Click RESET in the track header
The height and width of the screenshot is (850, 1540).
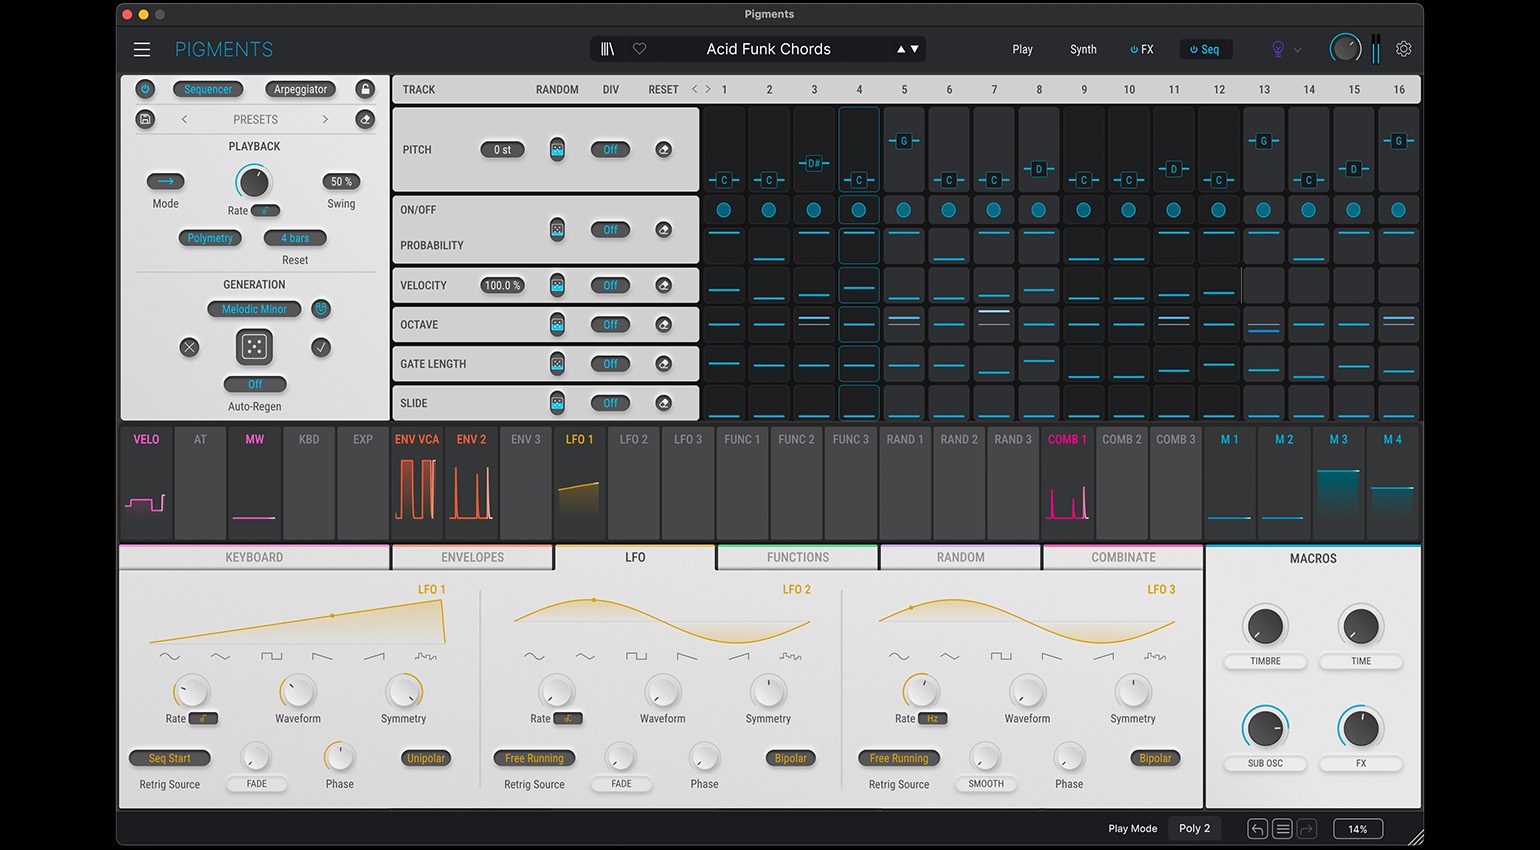[662, 89]
